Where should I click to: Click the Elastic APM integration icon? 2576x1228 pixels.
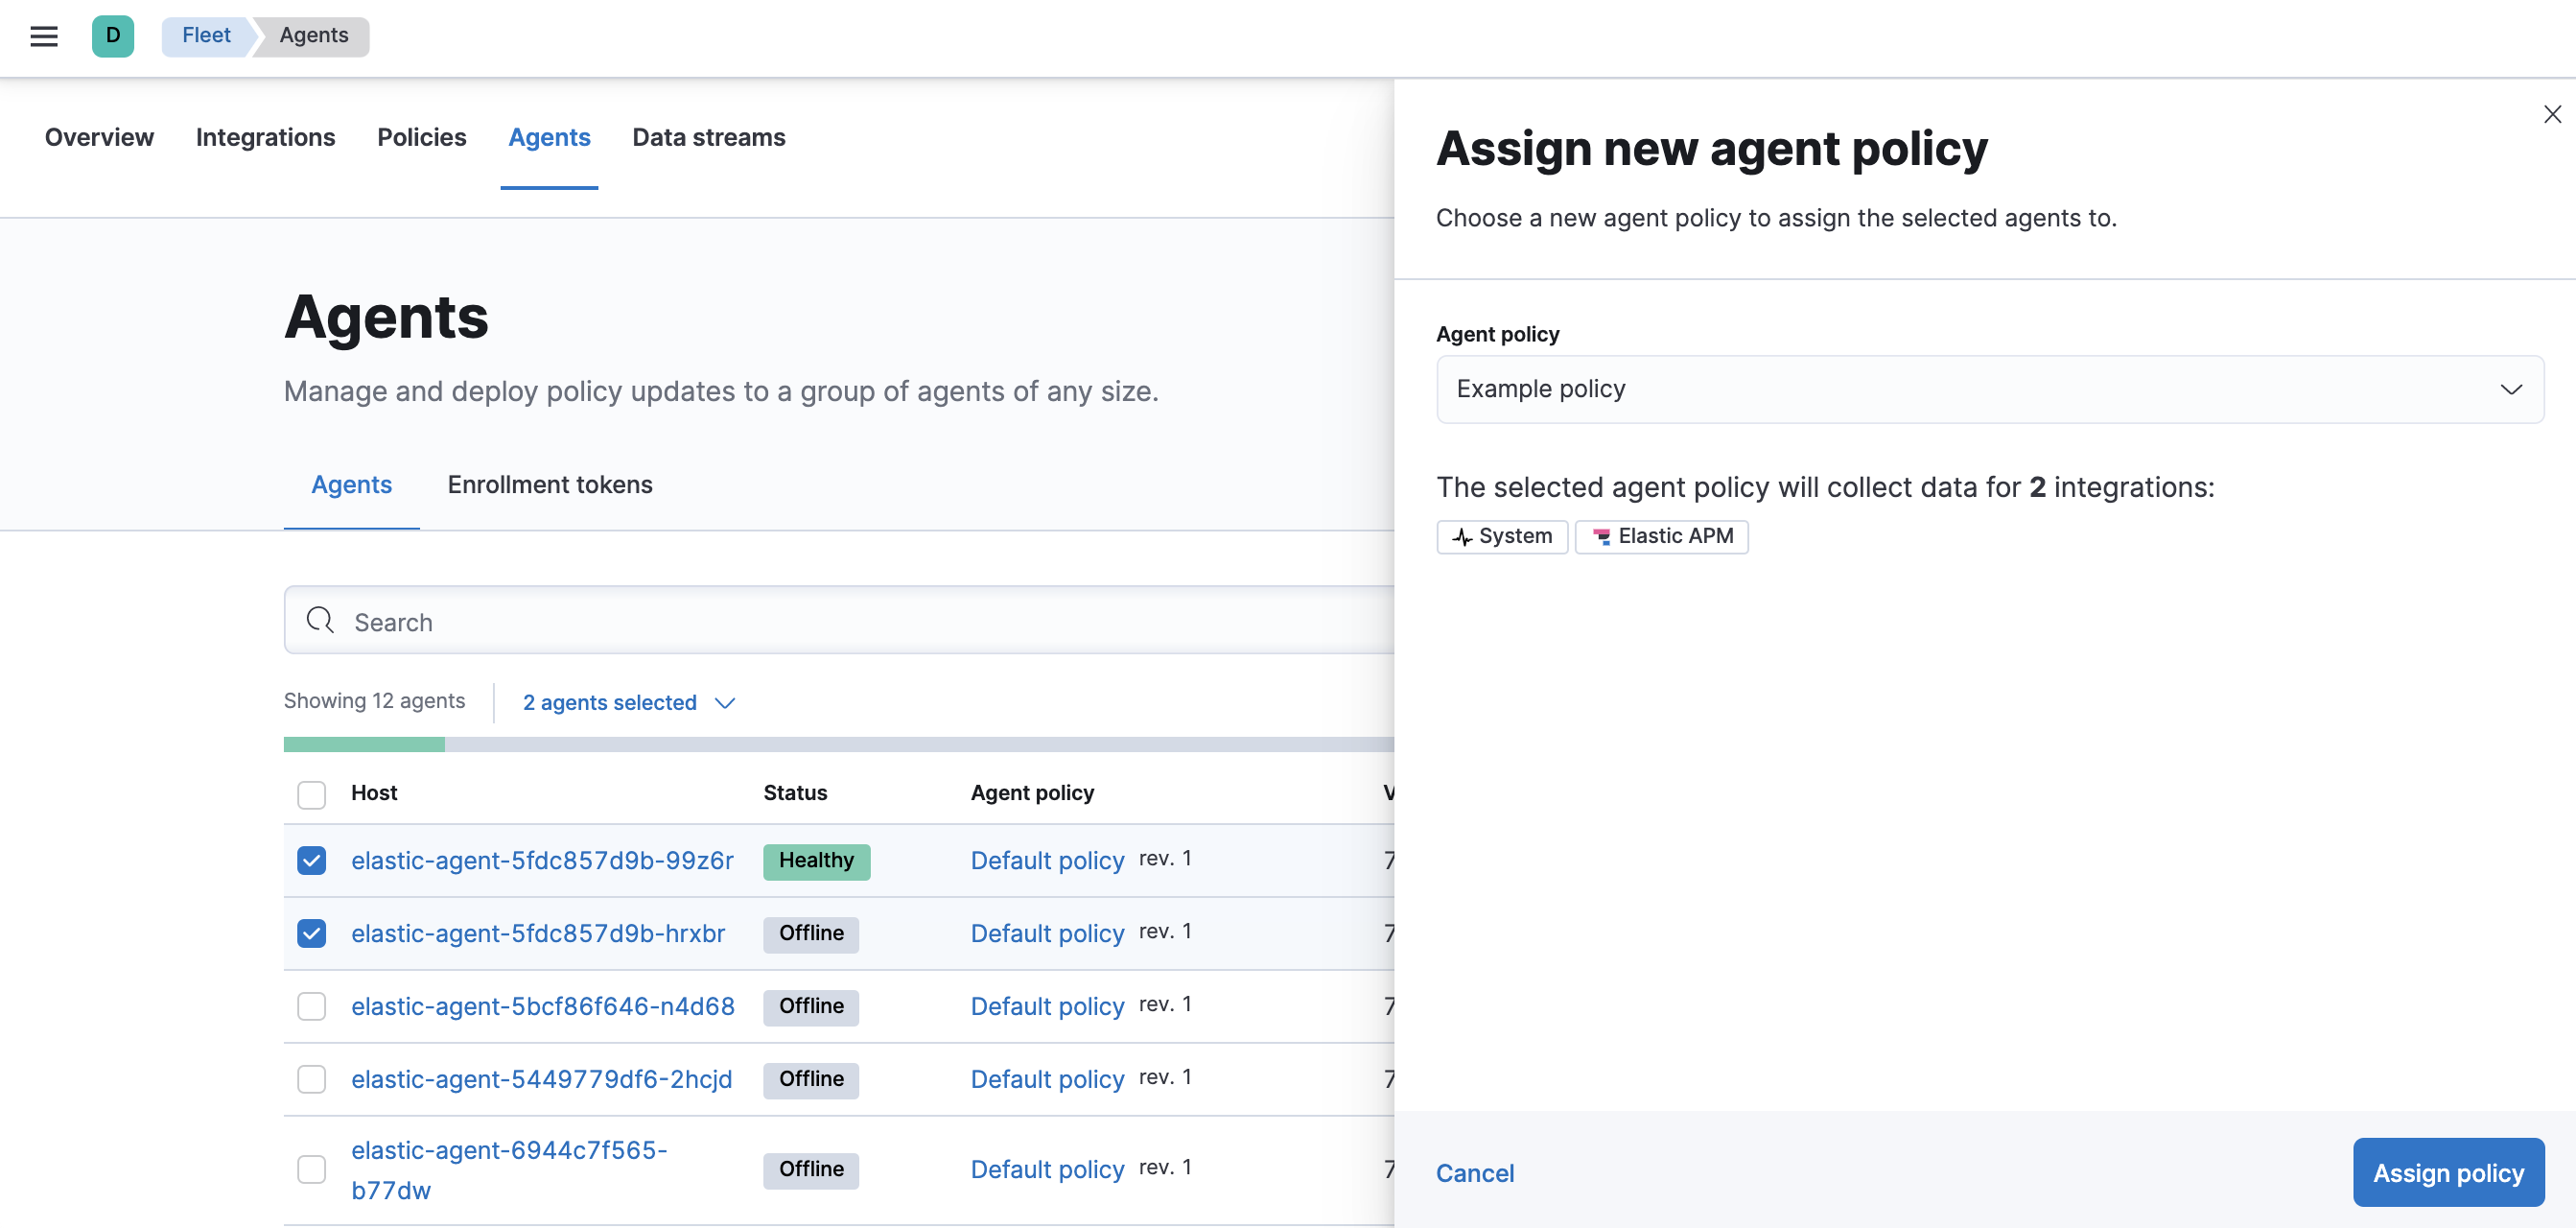pyautogui.click(x=1602, y=534)
